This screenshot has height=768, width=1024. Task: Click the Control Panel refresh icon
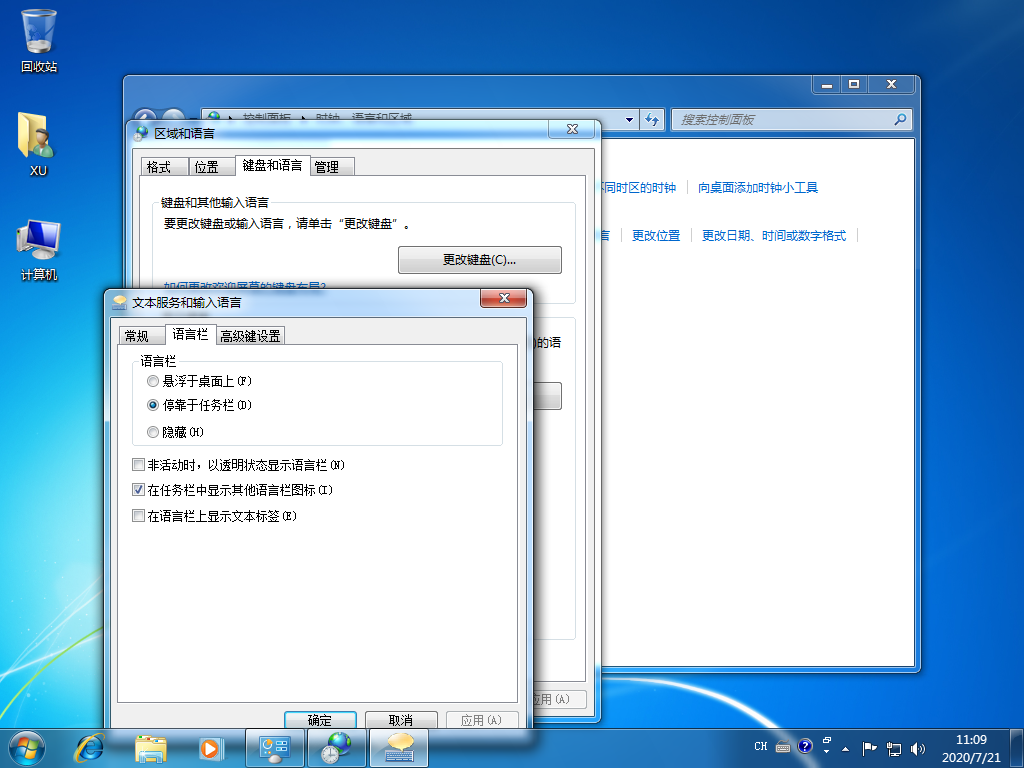pyautogui.click(x=652, y=120)
